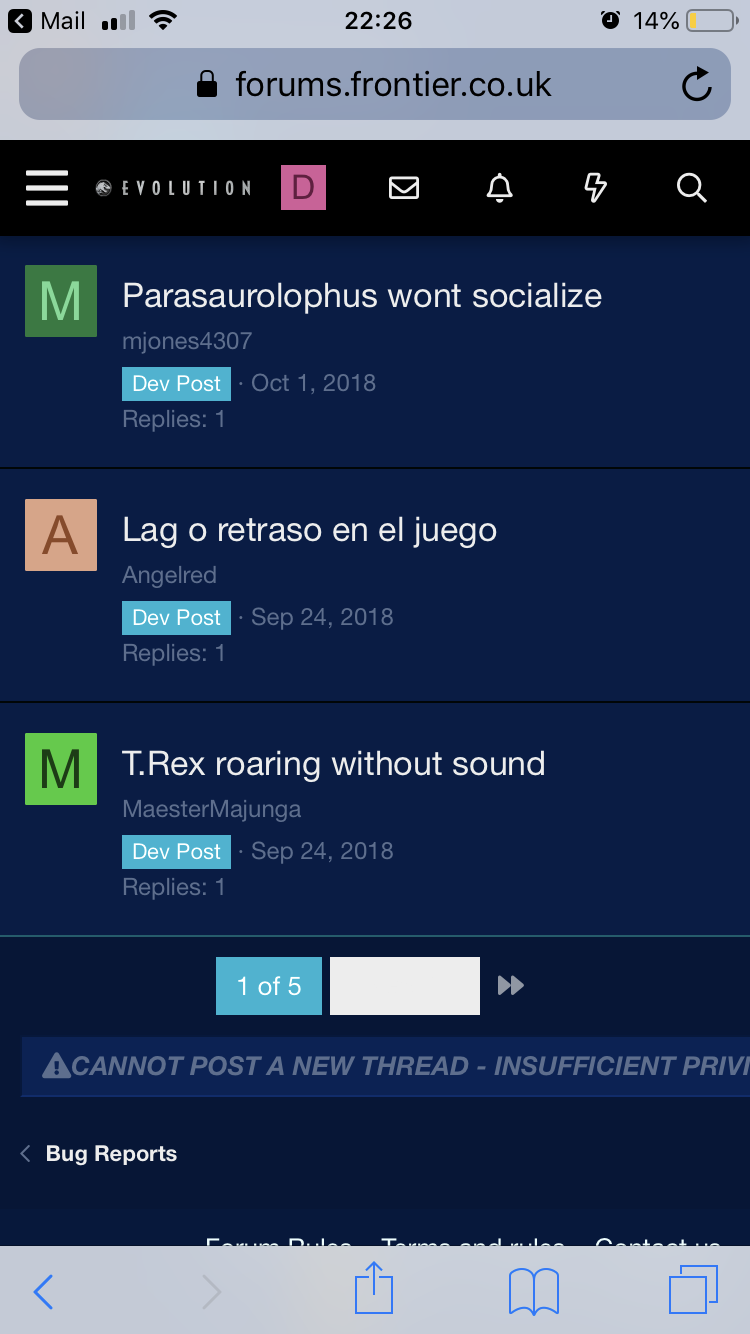
Task: Open the alerts bell icon
Action: [499, 187]
